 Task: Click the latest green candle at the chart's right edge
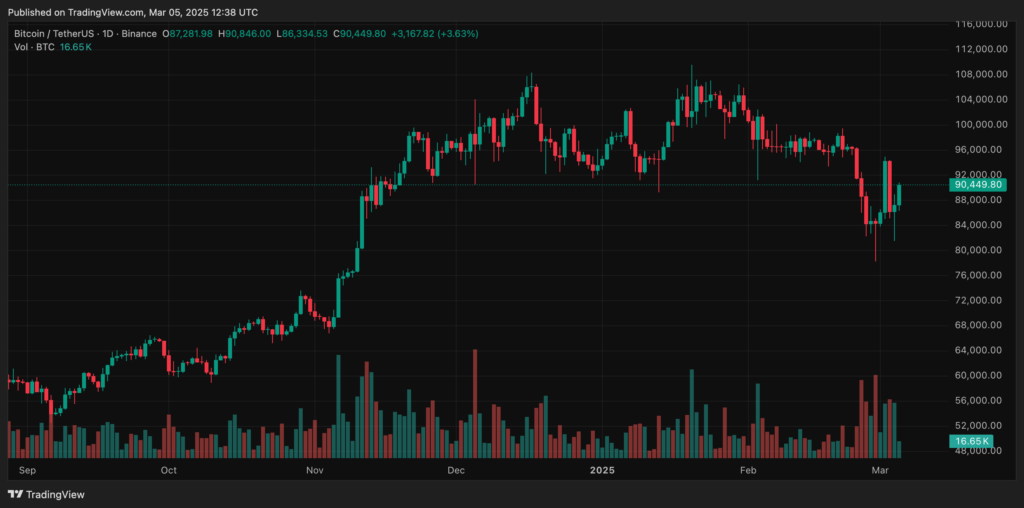899,195
